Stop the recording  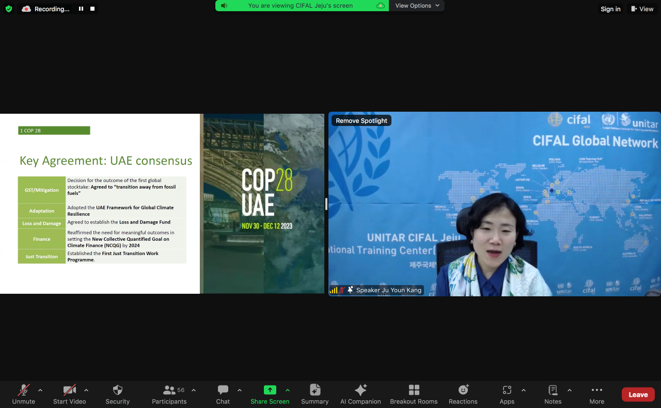(92, 8)
